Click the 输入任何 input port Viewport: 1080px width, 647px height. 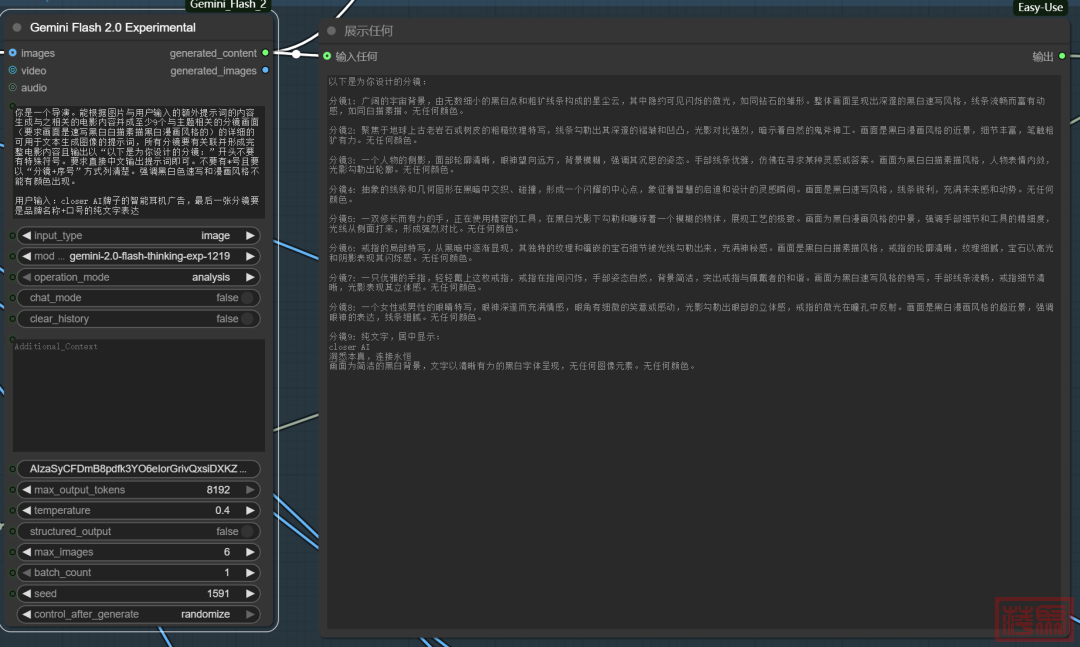coord(327,56)
